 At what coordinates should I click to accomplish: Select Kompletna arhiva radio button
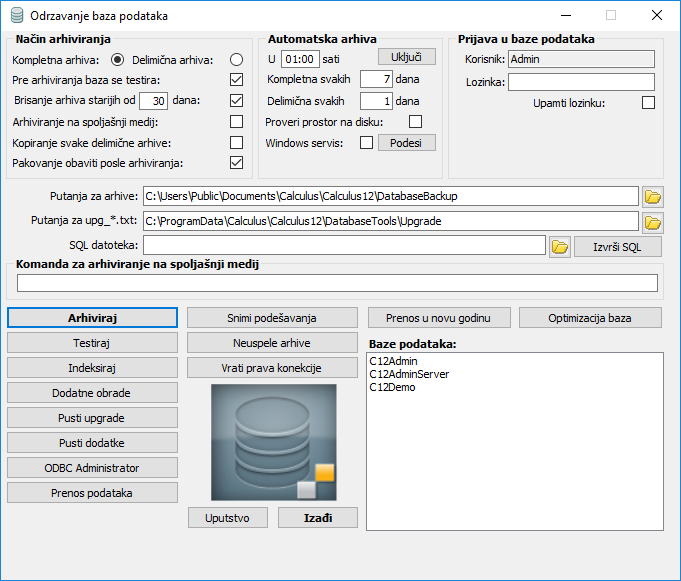click(117, 60)
